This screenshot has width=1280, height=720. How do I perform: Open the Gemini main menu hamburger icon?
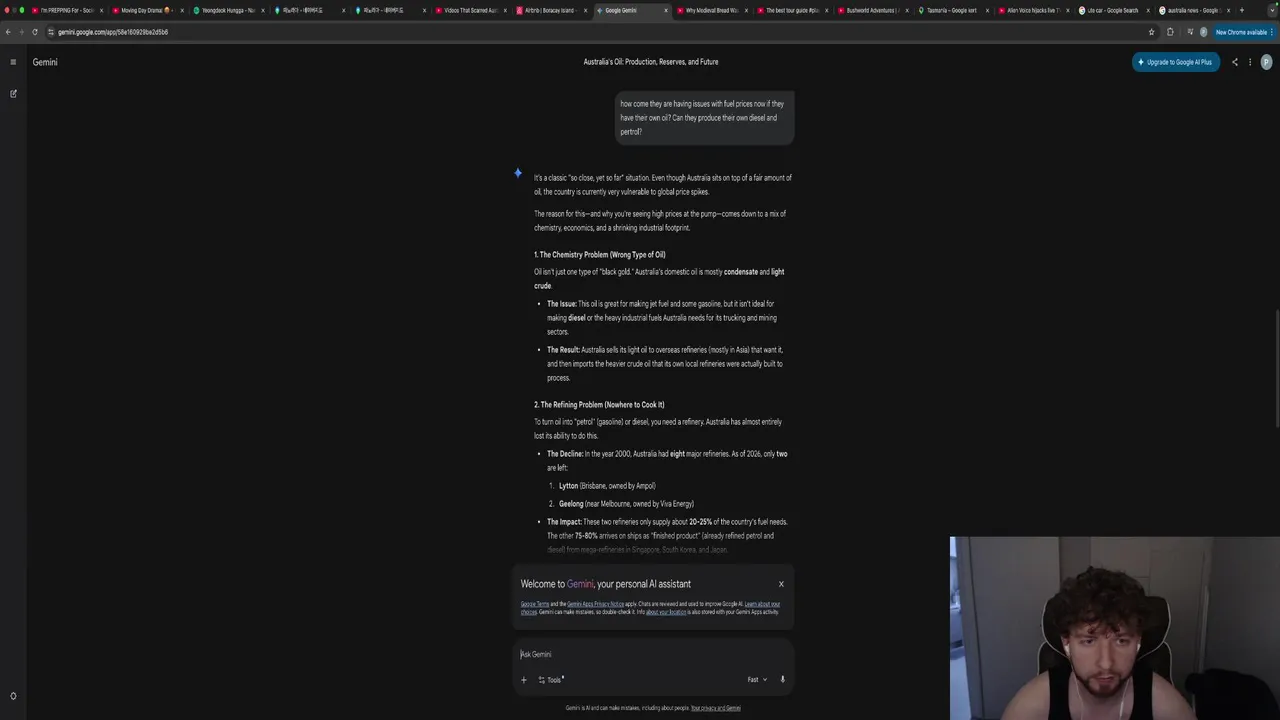tap(13, 62)
